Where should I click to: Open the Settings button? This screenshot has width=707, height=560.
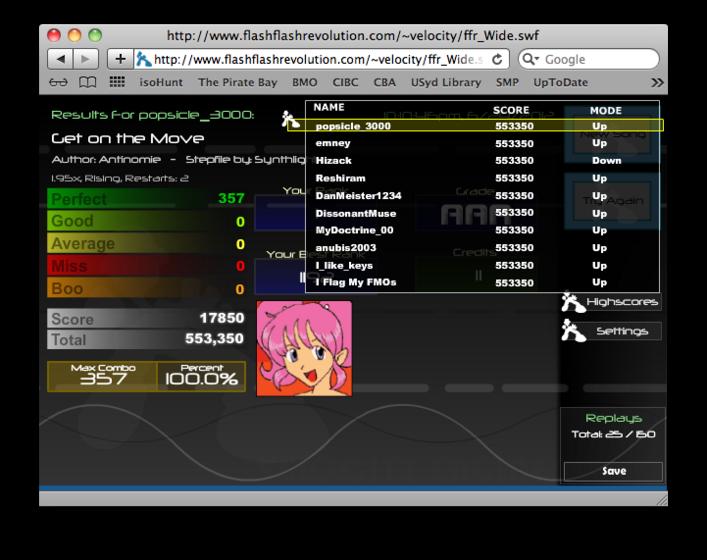coord(621,331)
